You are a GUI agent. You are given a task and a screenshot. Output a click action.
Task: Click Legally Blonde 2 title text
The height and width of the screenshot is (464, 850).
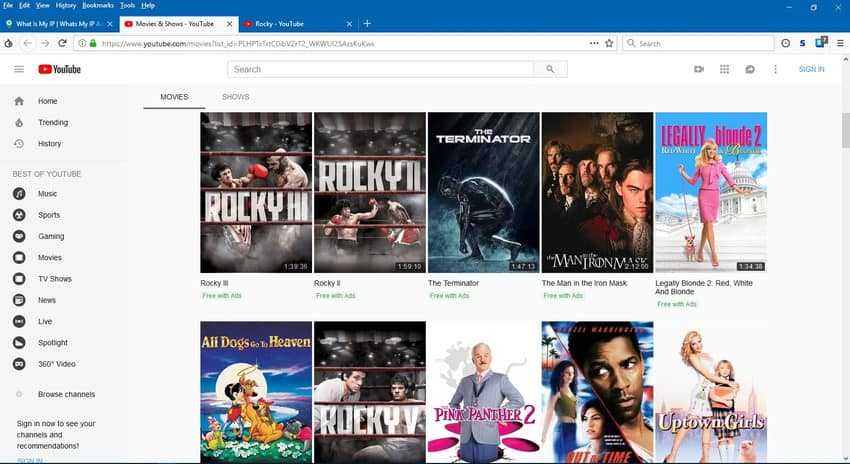[x=704, y=287]
